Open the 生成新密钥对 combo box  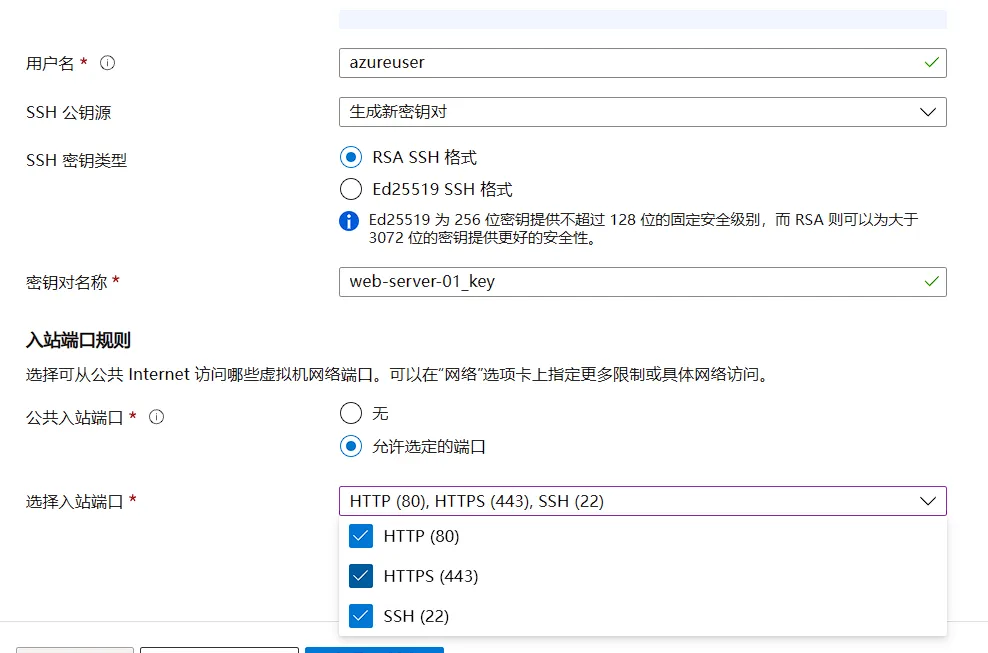pos(640,111)
